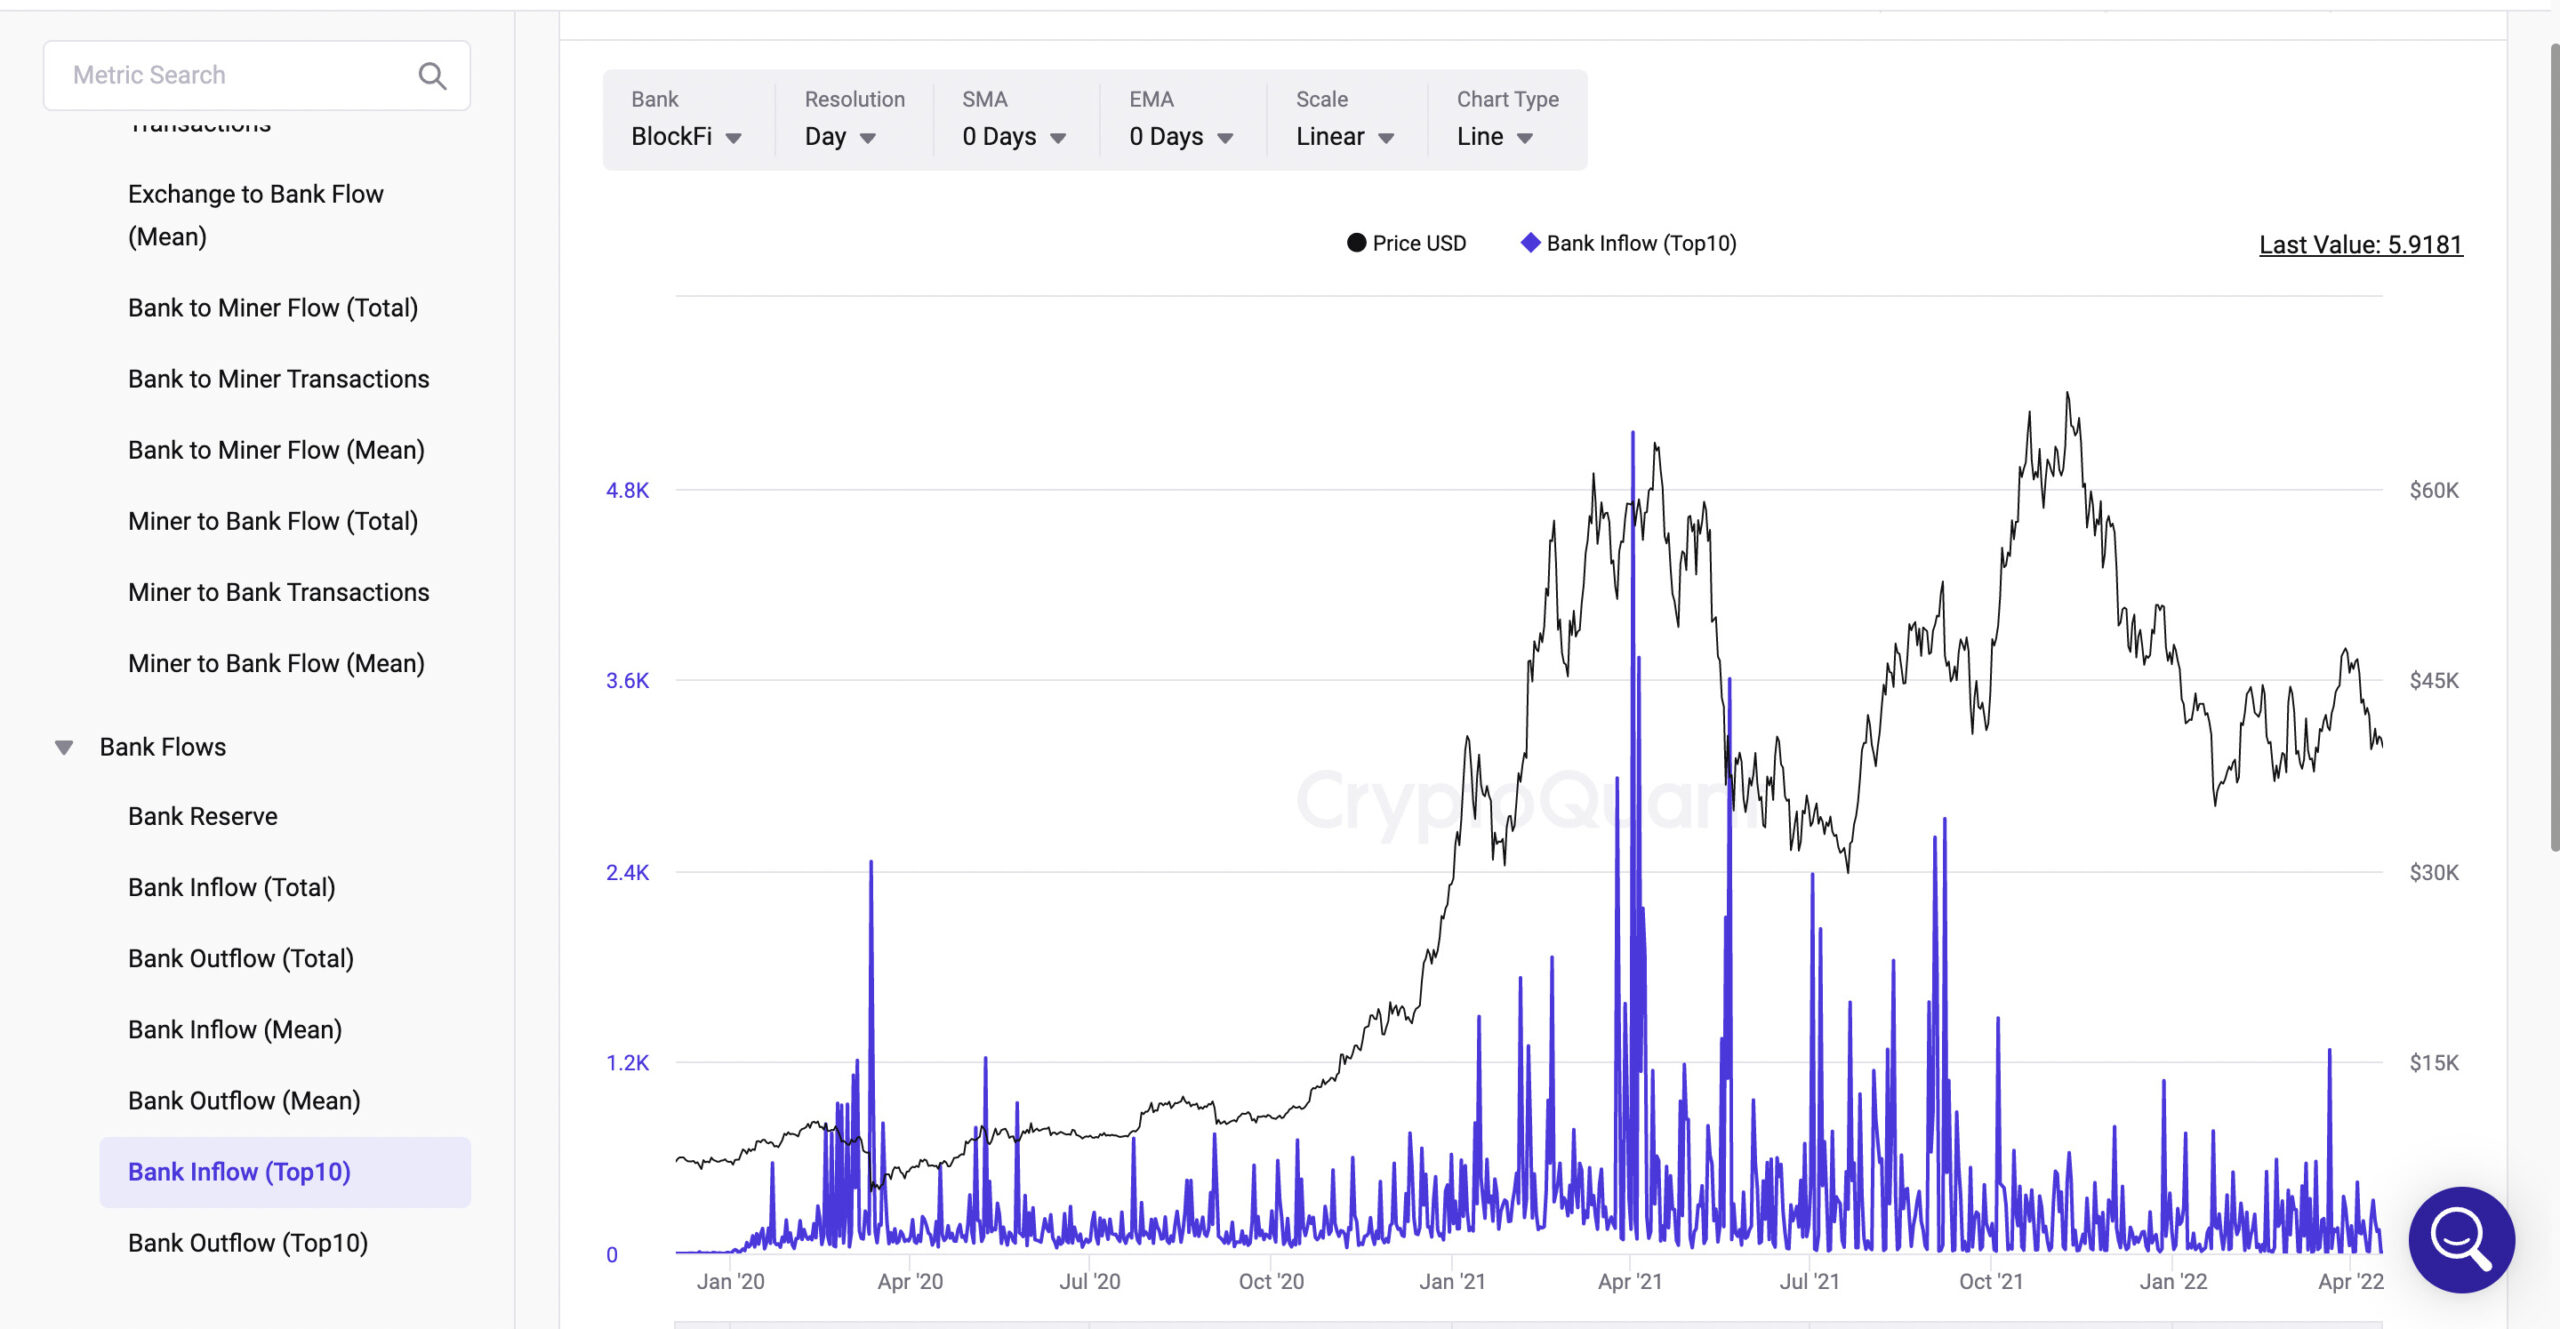This screenshot has width=2560, height=1329.
Task: Click the Jul '20 x-axis label
Action: click(x=1090, y=1281)
